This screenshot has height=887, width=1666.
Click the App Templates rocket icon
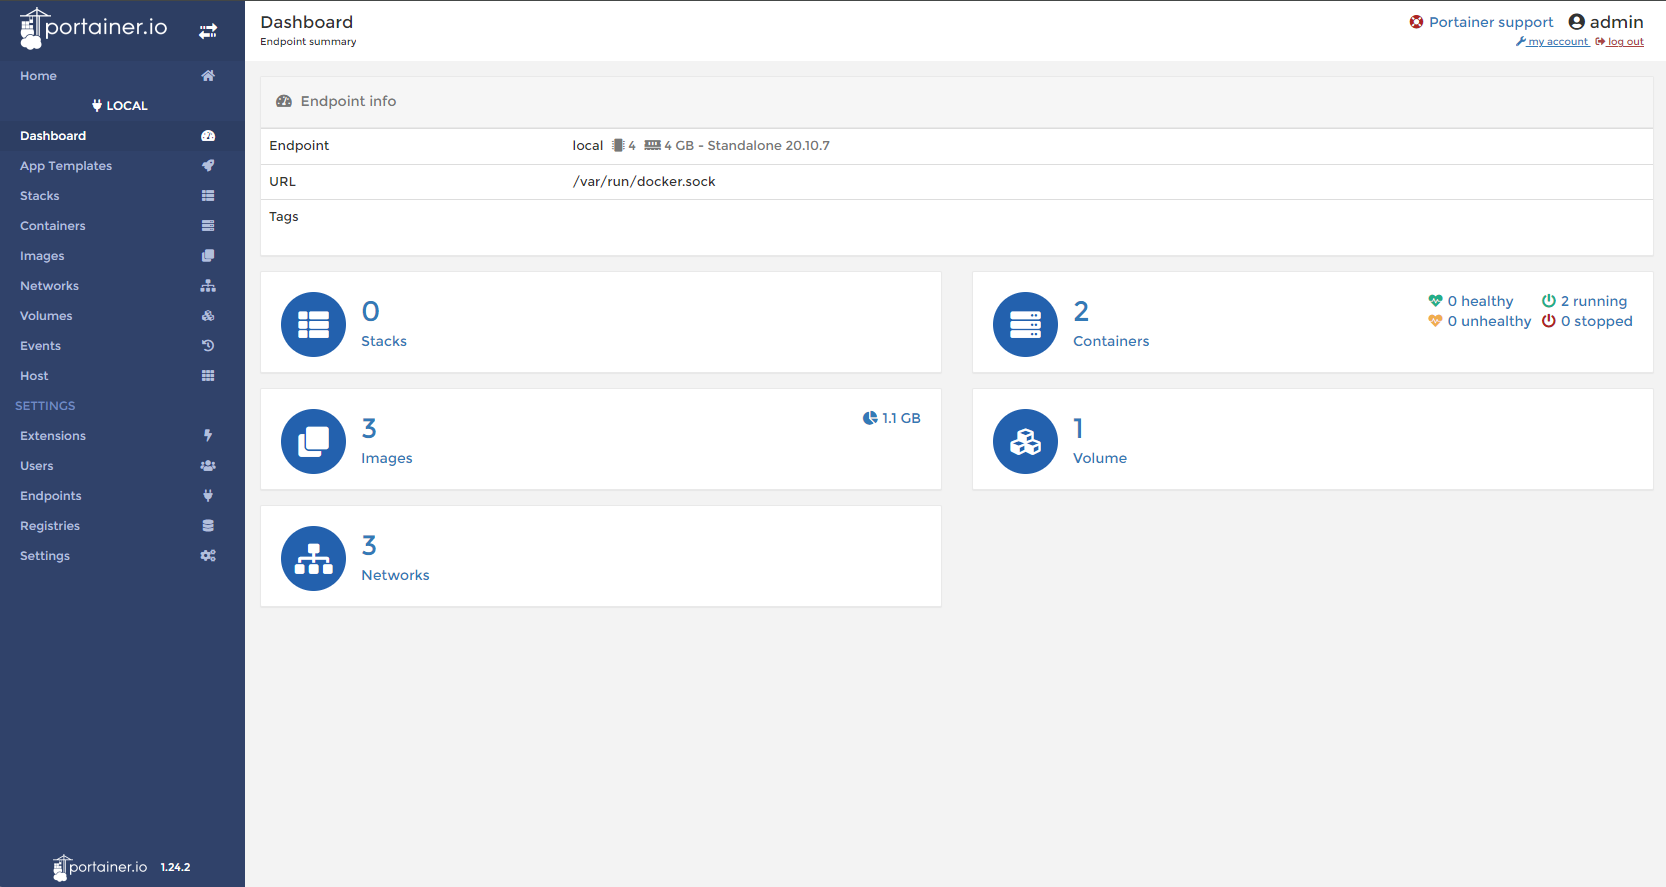pyautogui.click(x=208, y=166)
